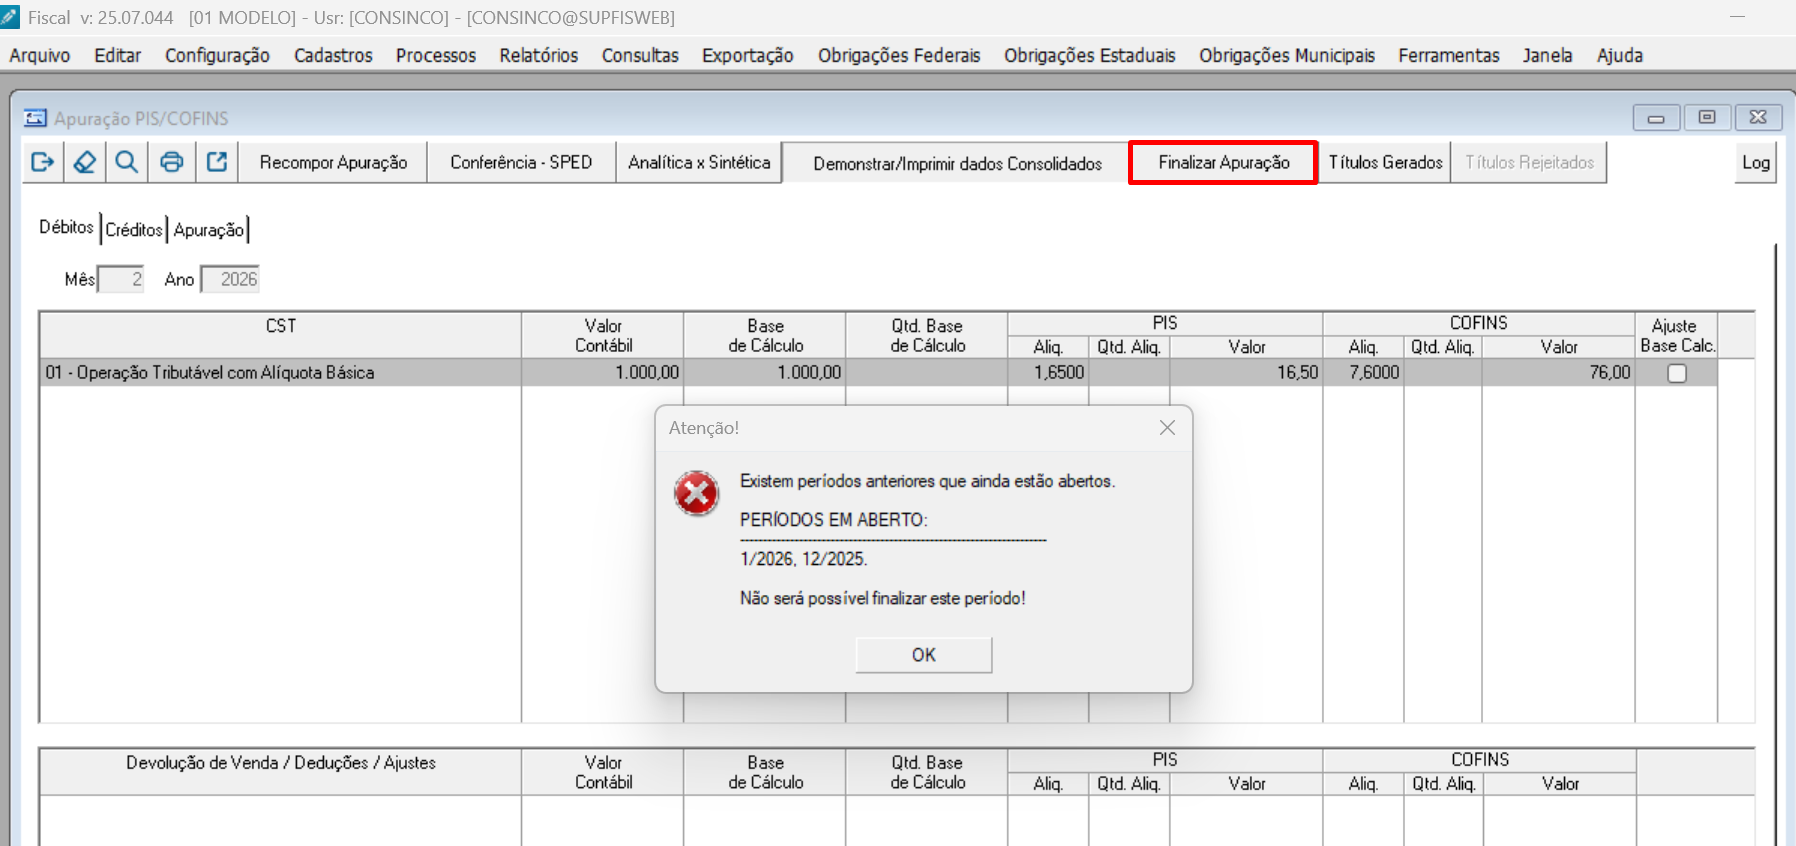Click the Títulos Rejeitados button
The width and height of the screenshot is (1796, 846).
1529,162
